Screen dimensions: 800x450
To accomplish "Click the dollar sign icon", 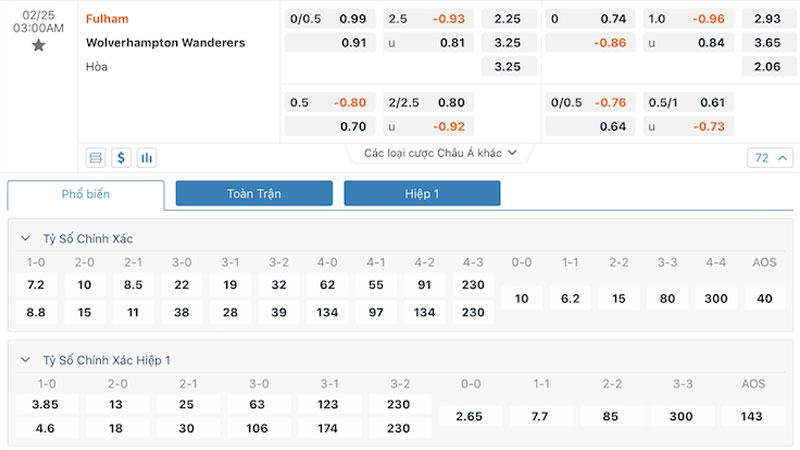I will (x=121, y=158).
